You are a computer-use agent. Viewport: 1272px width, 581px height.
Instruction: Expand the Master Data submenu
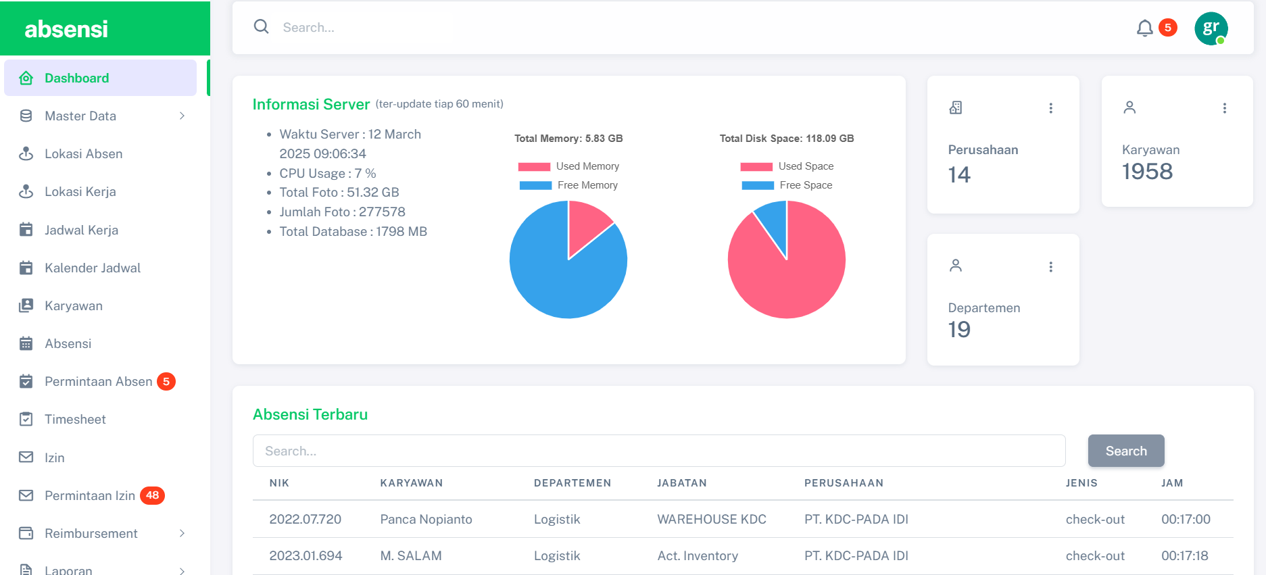coord(181,116)
